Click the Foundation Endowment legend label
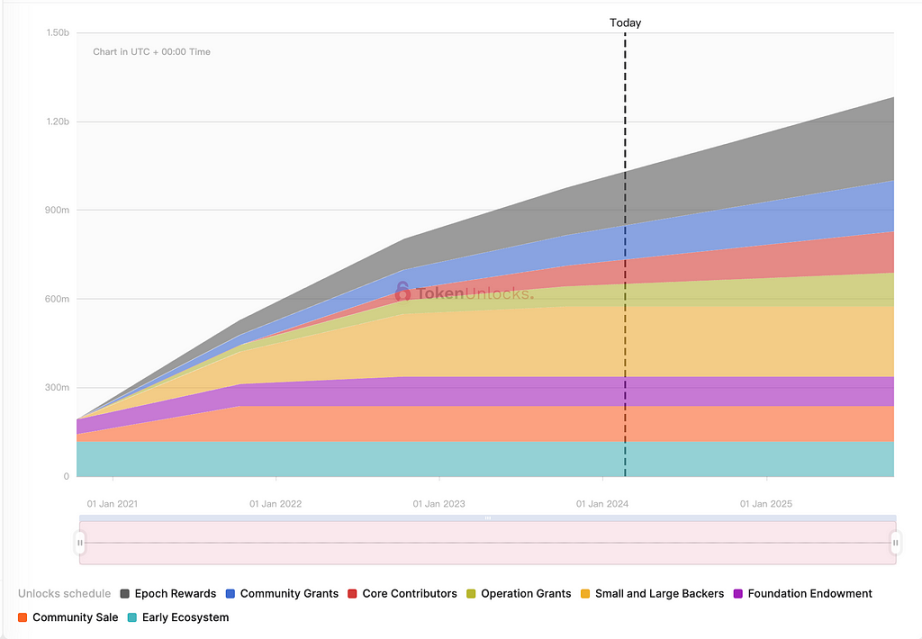 click(810, 594)
